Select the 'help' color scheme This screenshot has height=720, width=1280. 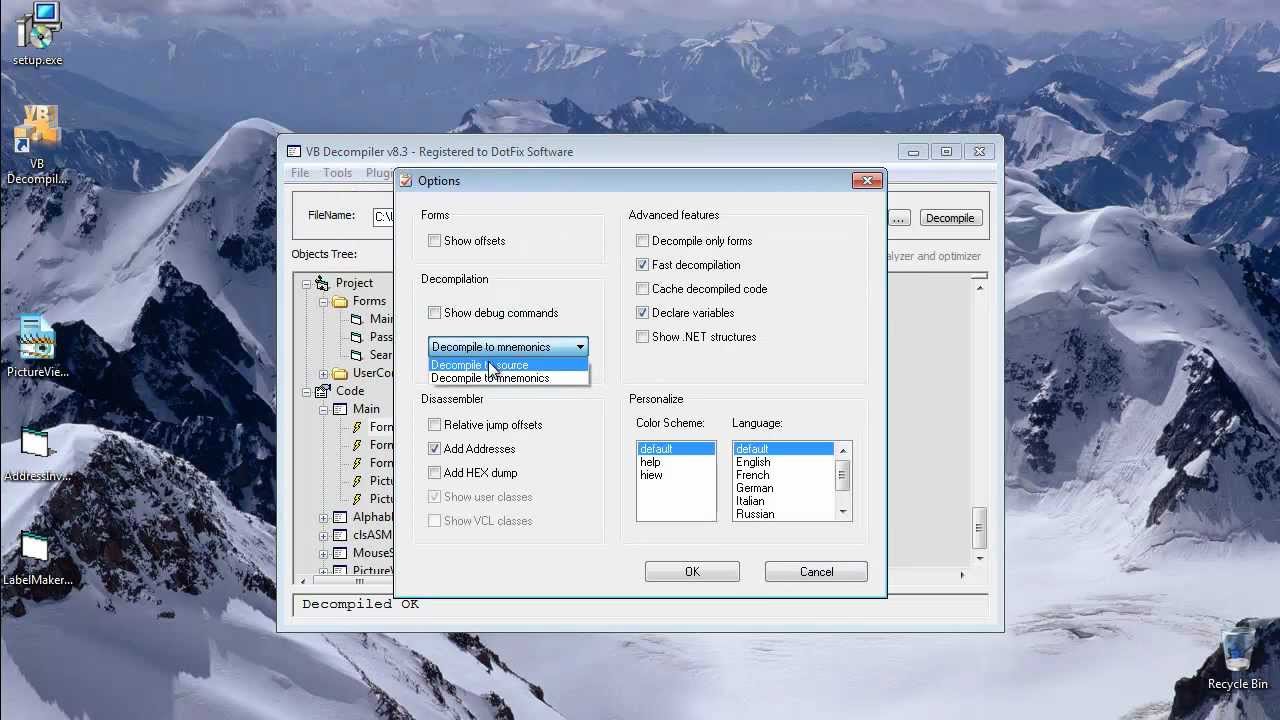pos(676,462)
